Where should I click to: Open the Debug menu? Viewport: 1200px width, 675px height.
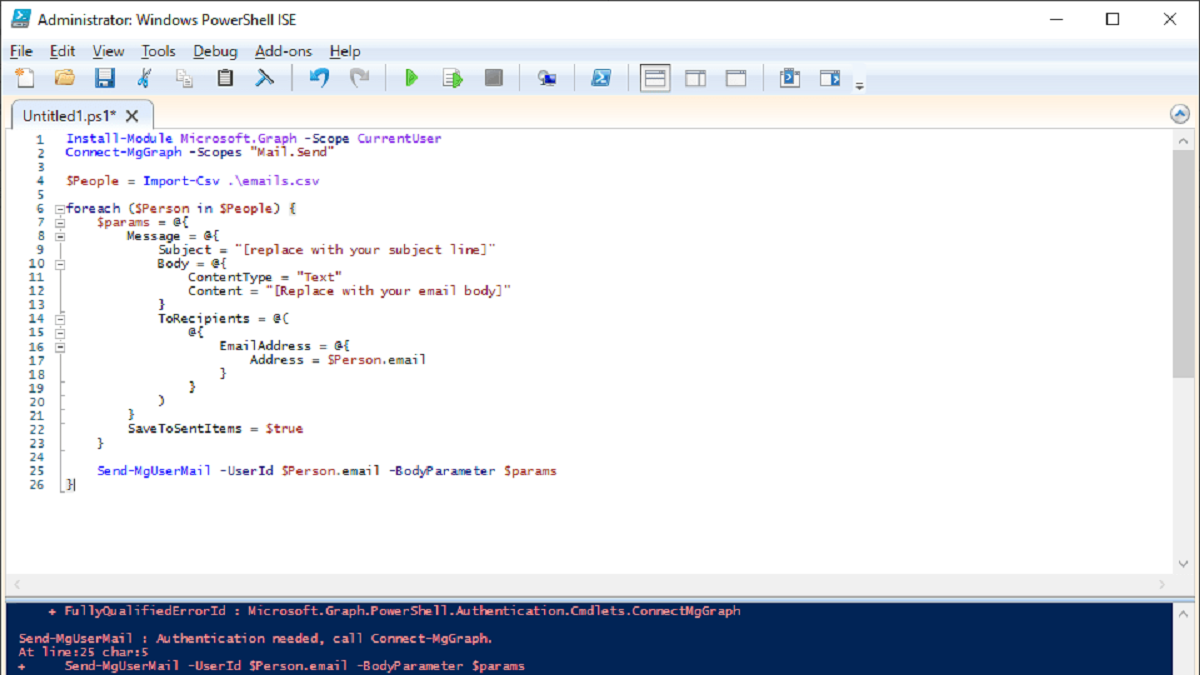click(215, 51)
